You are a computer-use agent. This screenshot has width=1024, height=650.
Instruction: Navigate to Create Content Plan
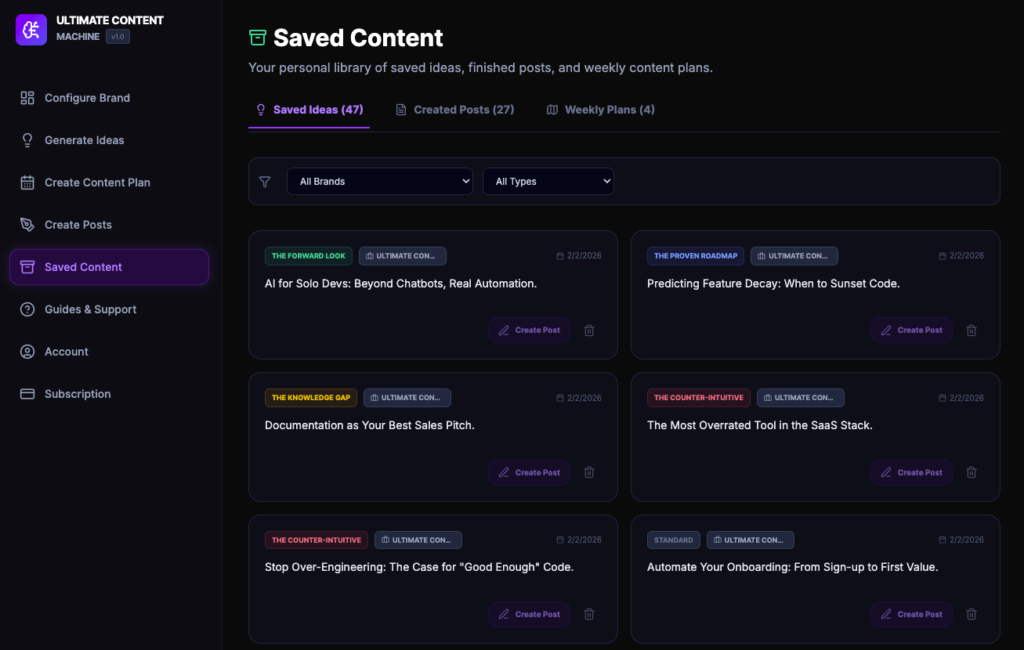pos(97,182)
